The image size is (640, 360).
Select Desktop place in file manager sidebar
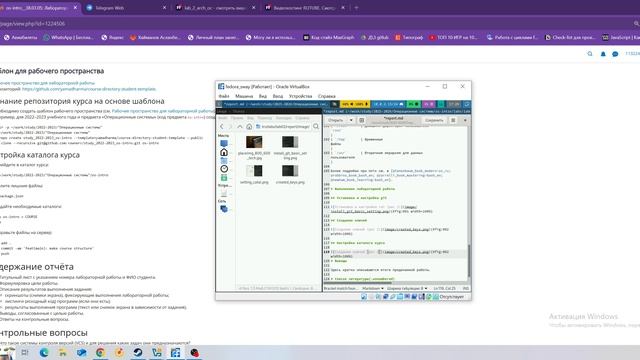tap(224, 143)
